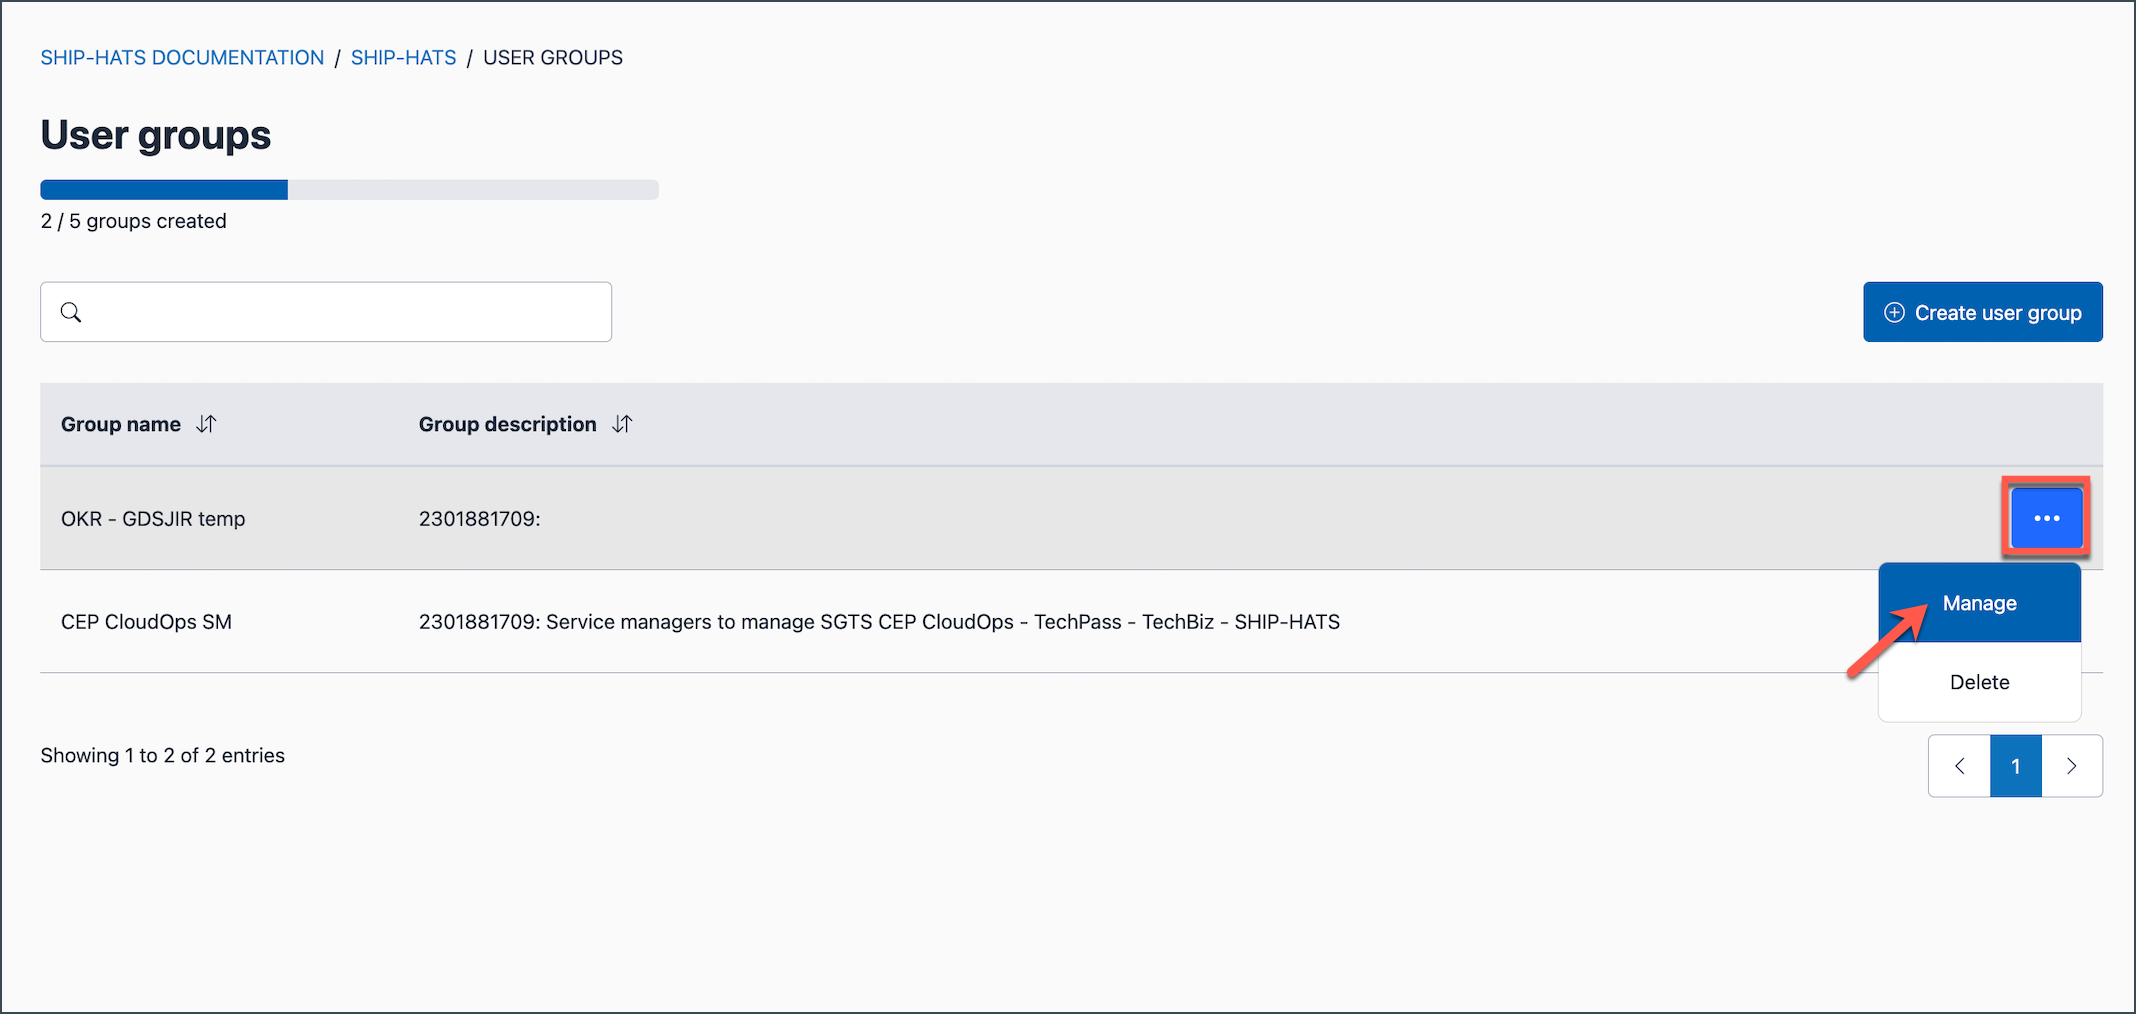The width and height of the screenshot is (2136, 1014).
Task: Choose Manage from the actions menu
Action: point(1979,603)
